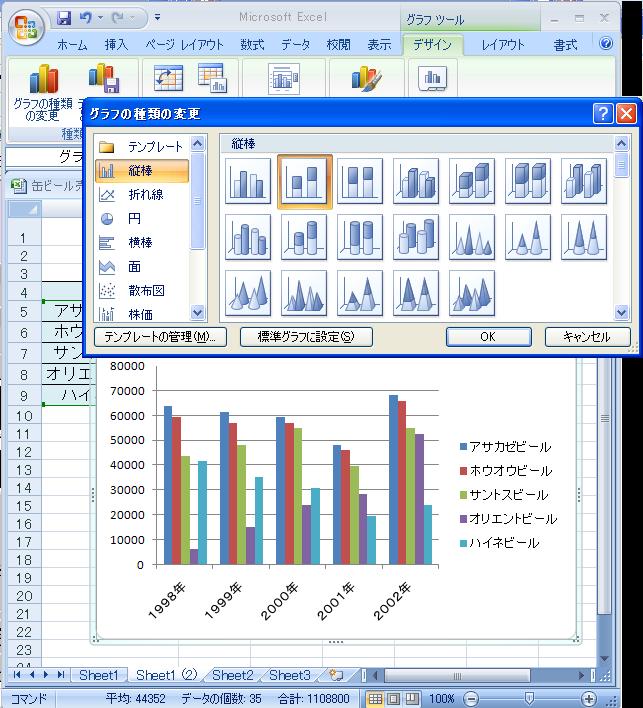Select the clustered cylinder chart type

[x=248, y=237]
